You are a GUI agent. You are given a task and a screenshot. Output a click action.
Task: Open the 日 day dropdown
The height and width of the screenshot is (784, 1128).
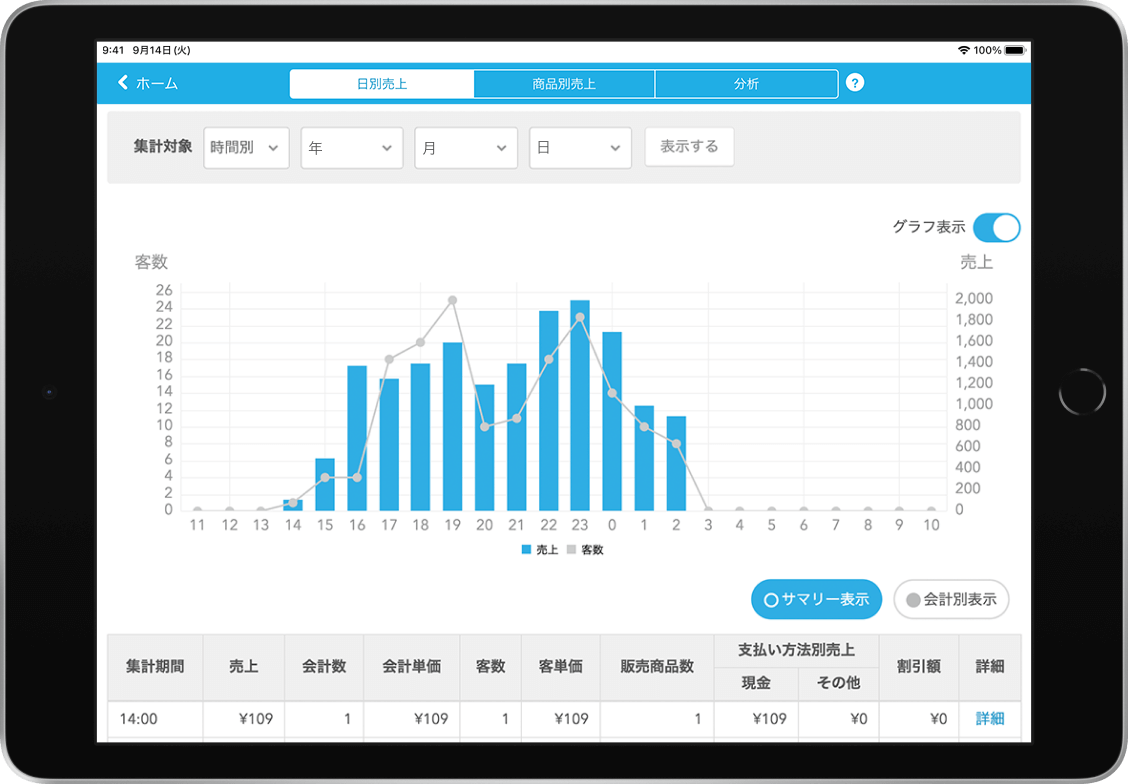(x=580, y=146)
